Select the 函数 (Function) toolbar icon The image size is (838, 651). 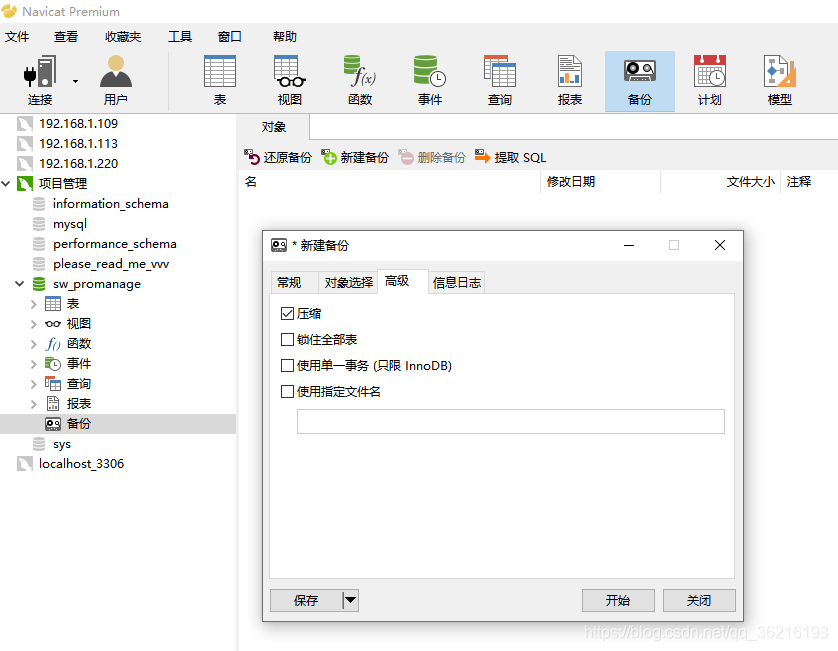[360, 81]
